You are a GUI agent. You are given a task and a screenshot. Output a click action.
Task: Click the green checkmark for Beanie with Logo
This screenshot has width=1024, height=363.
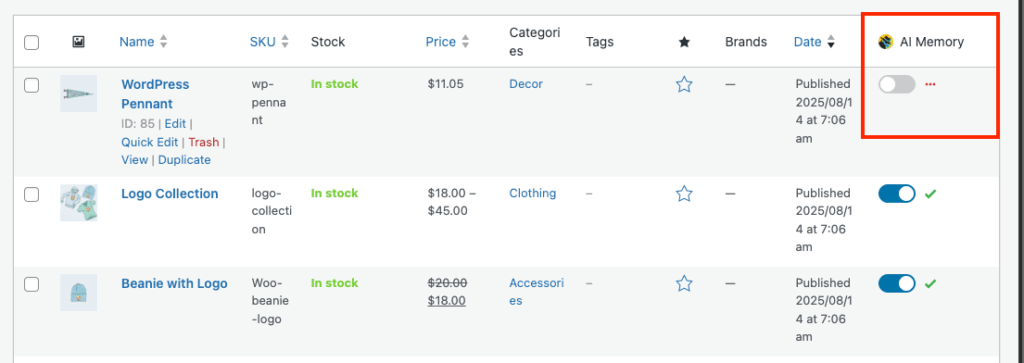[931, 283]
